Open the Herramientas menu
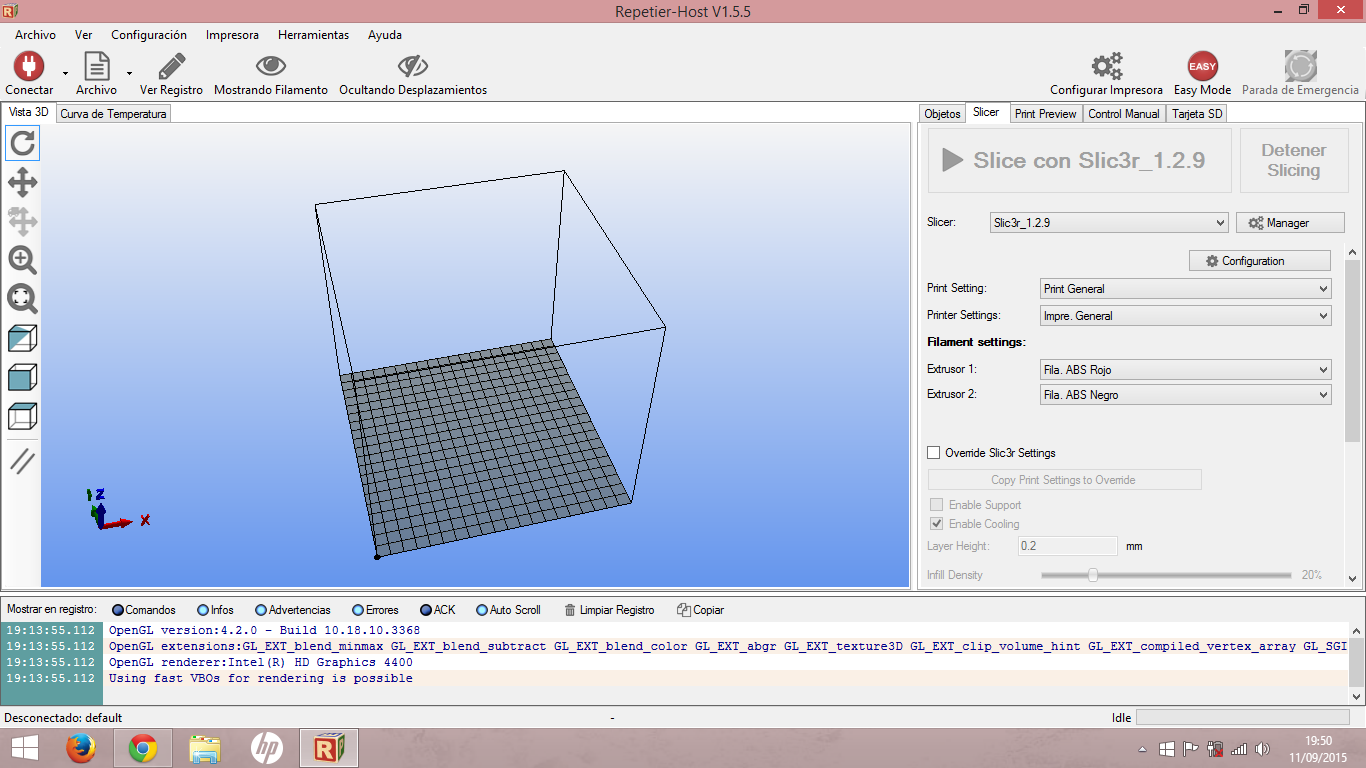 coord(314,35)
